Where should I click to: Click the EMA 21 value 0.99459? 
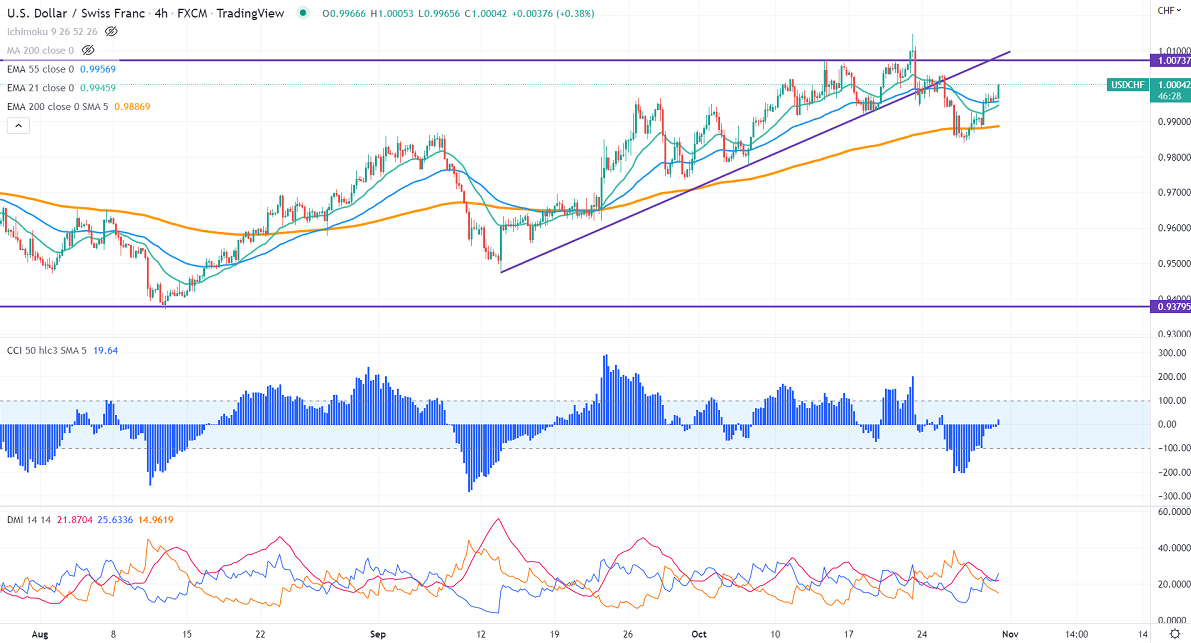(x=98, y=88)
